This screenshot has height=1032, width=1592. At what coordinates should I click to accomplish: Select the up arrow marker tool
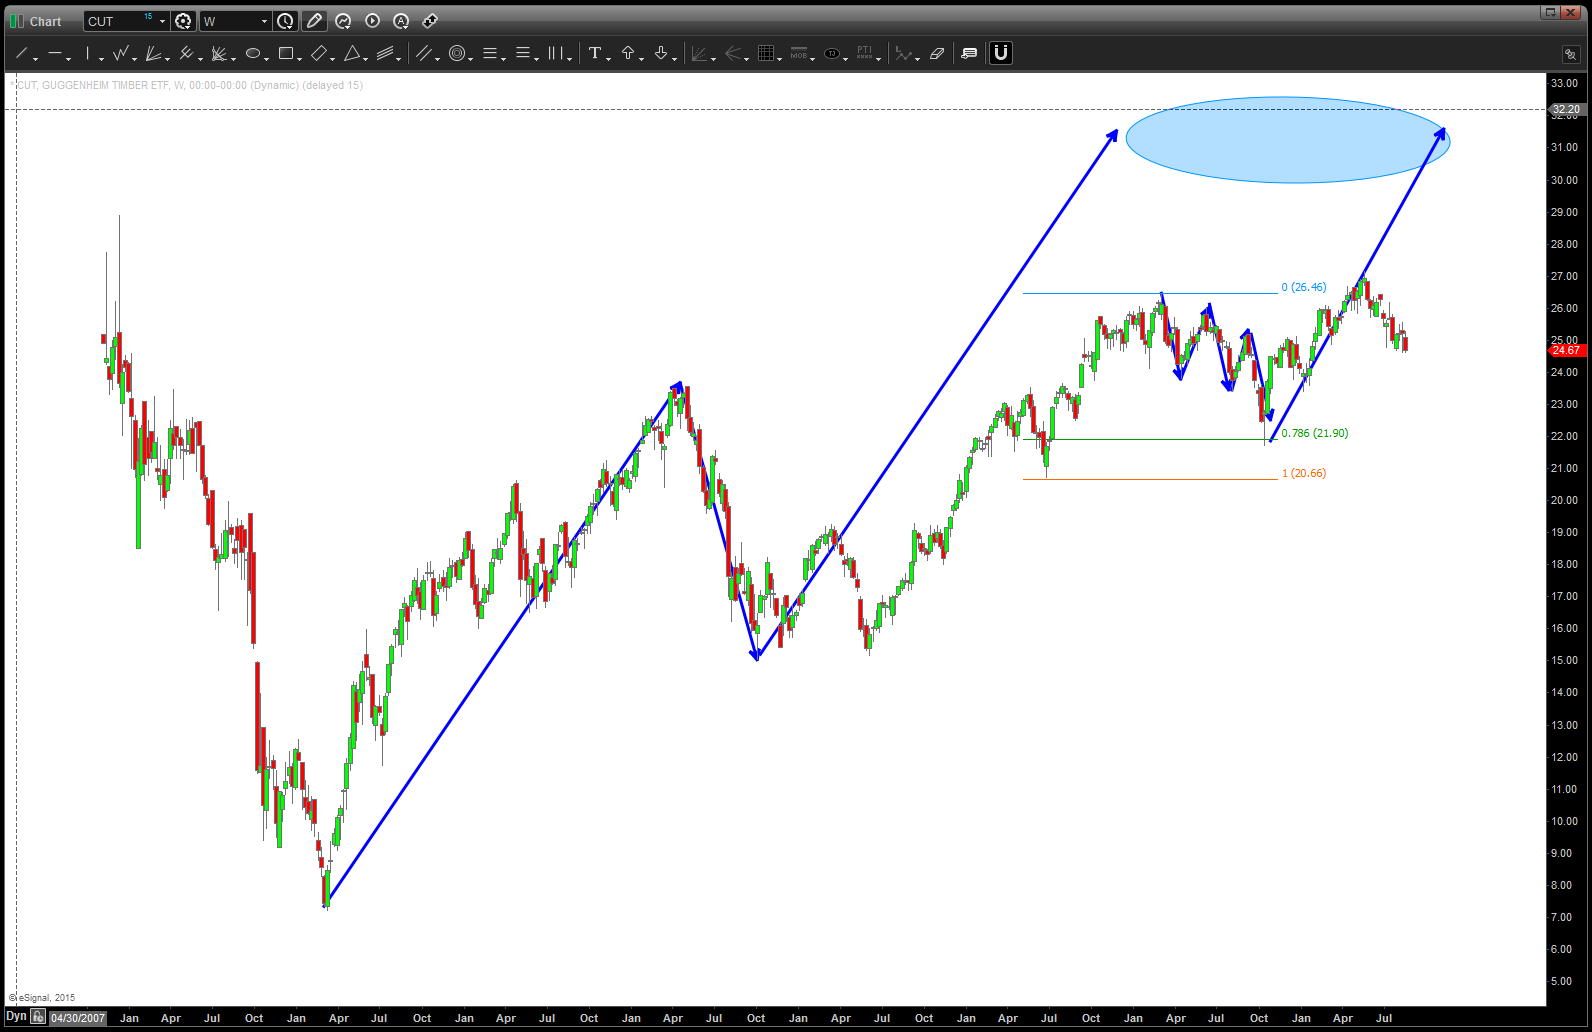(628, 54)
